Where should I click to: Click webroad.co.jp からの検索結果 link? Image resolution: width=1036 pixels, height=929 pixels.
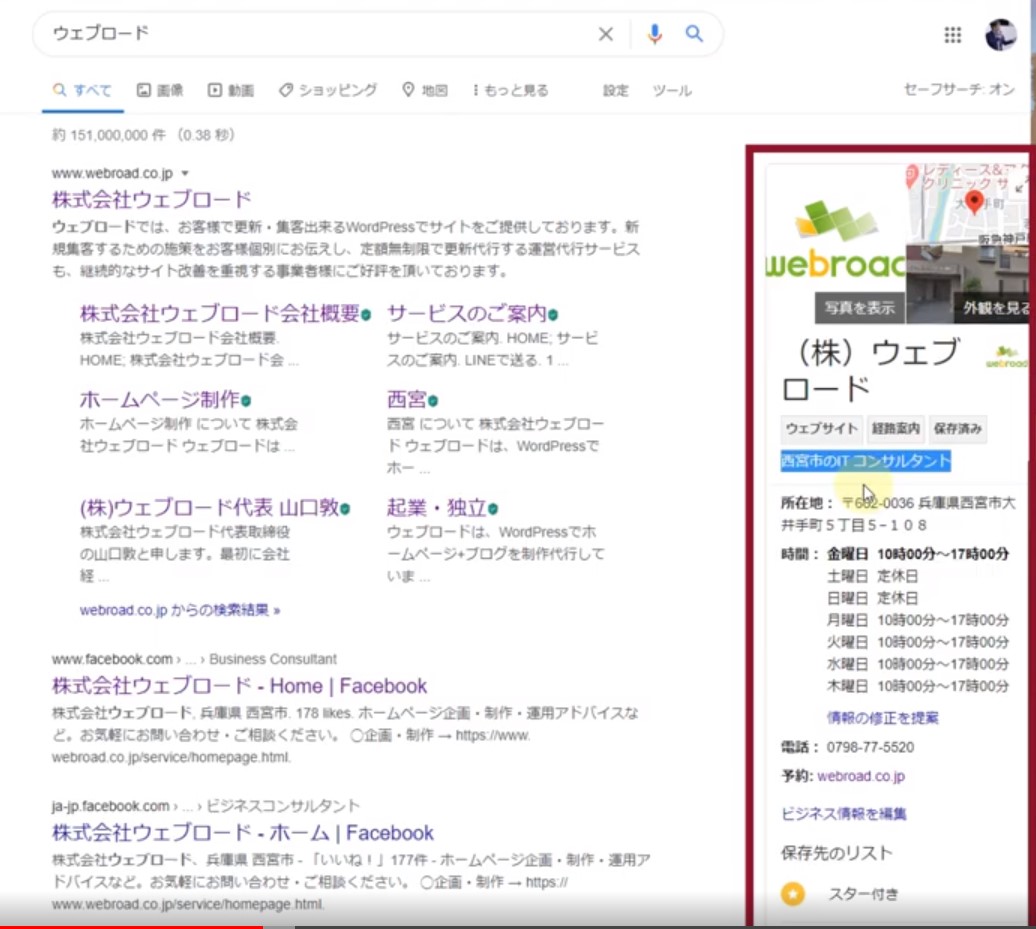pos(180,610)
